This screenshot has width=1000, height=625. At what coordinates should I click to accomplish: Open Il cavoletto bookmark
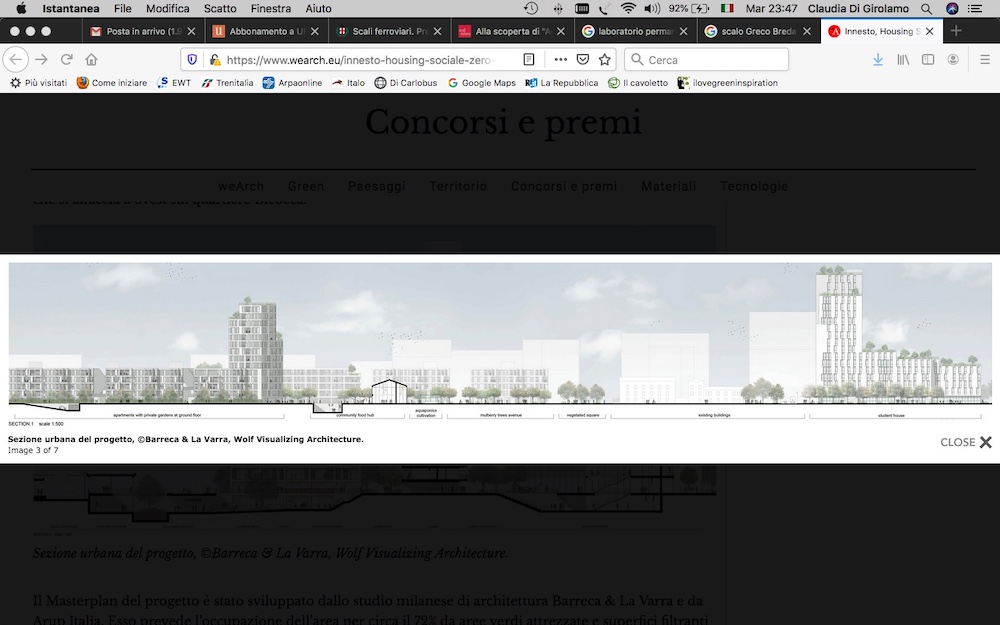(638, 83)
